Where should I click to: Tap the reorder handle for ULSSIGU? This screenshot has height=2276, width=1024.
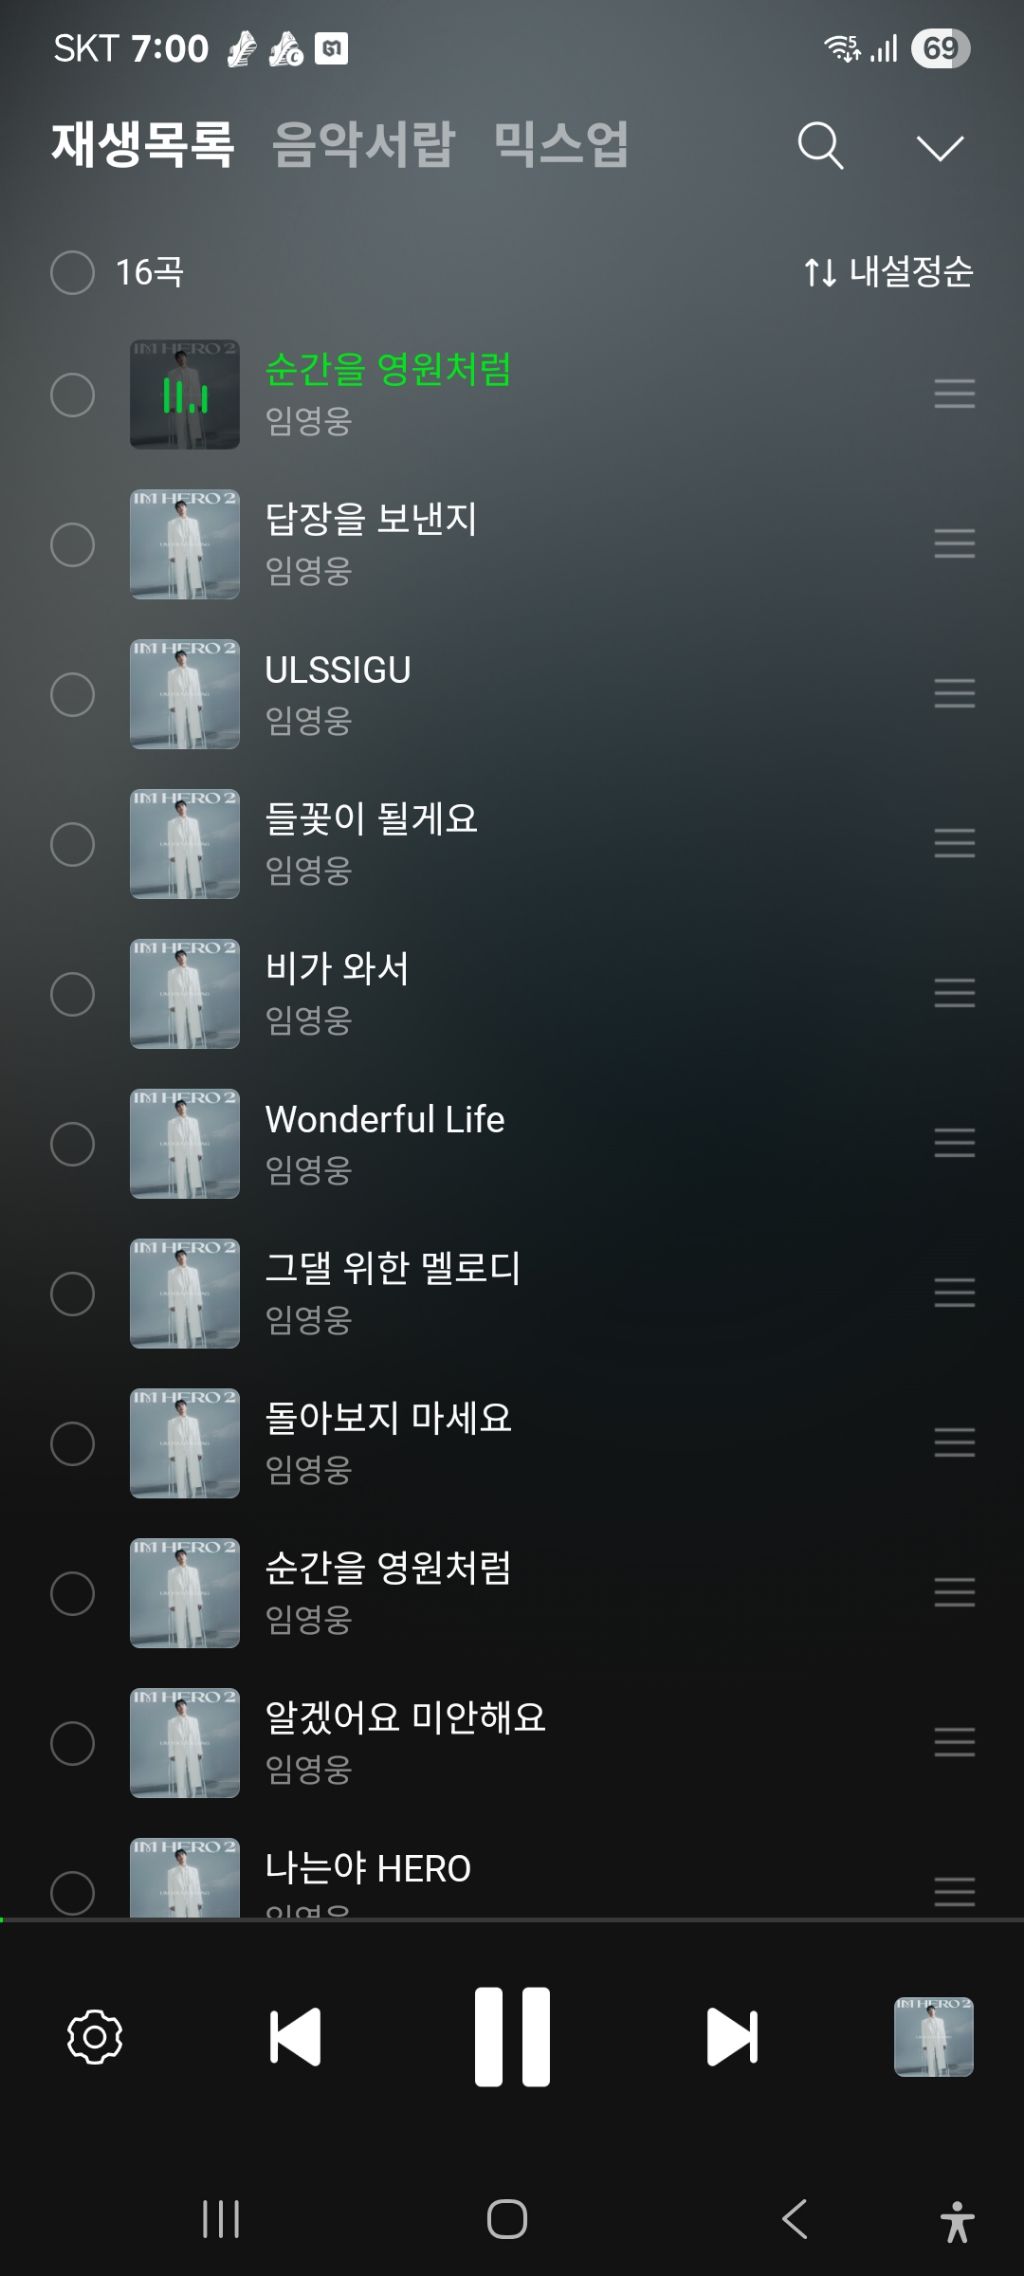coord(954,693)
